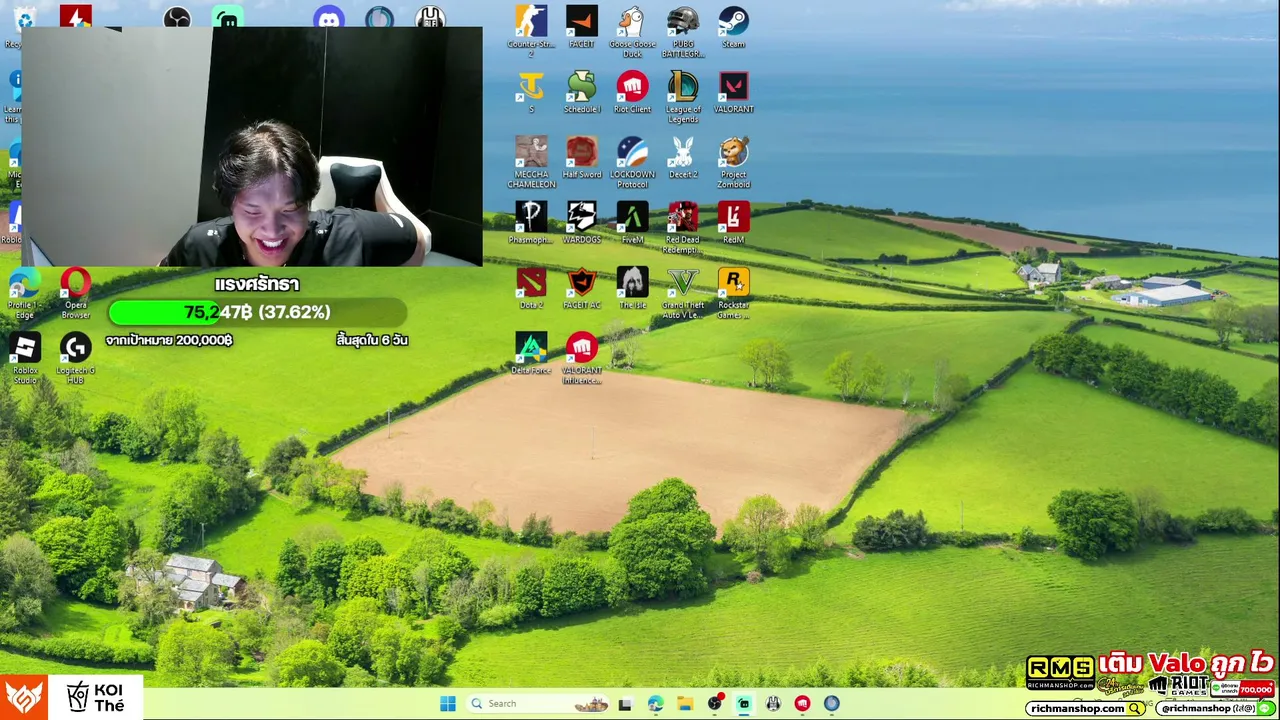This screenshot has width=1280, height=720.
Task: Click the richmanshop.com banner link
Action: tap(1086, 708)
